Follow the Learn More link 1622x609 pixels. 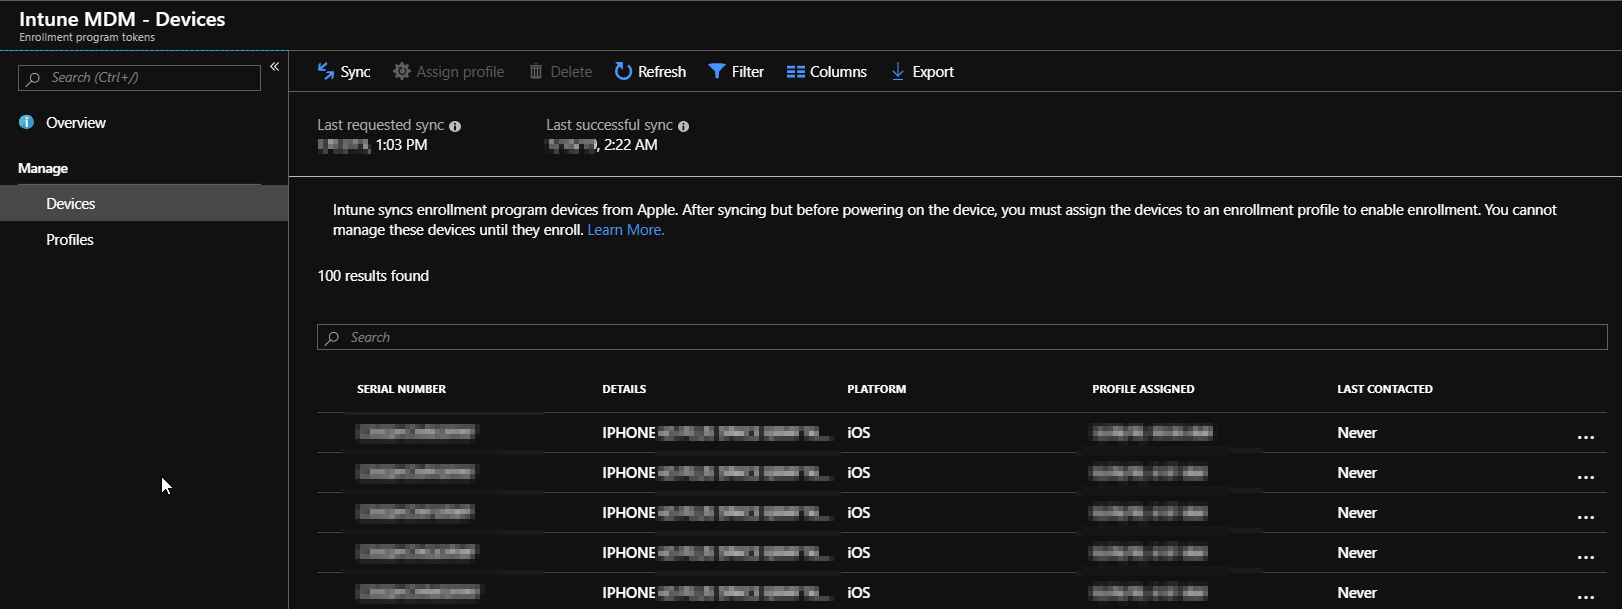(x=625, y=230)
